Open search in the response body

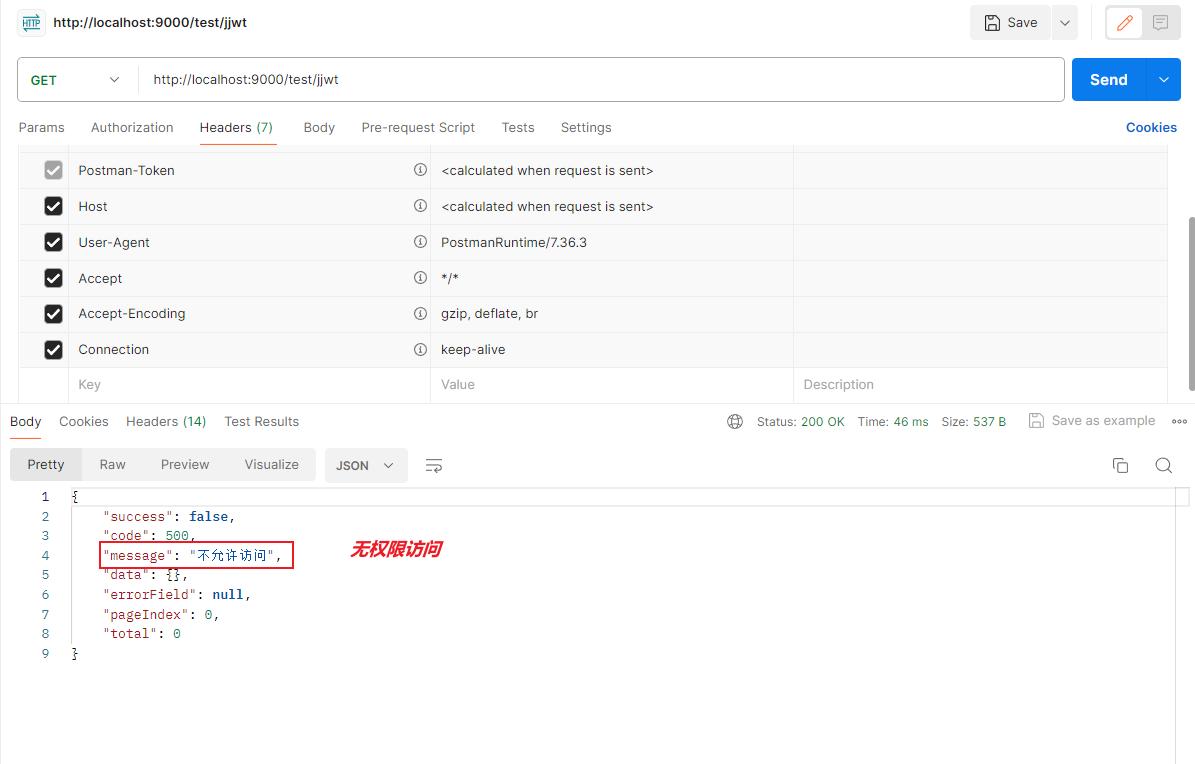coord(1162,464)
